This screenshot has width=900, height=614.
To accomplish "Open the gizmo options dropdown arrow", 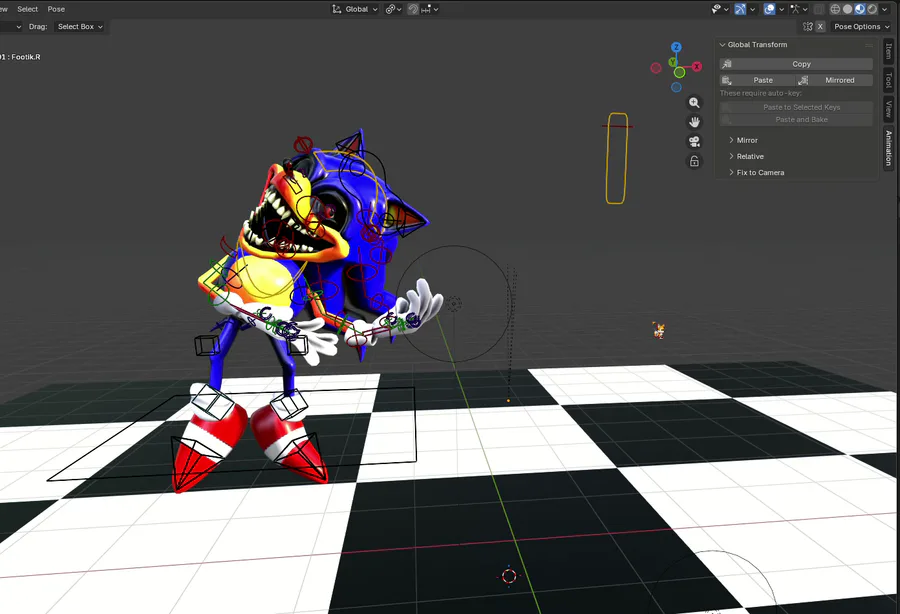I will 752,9.
